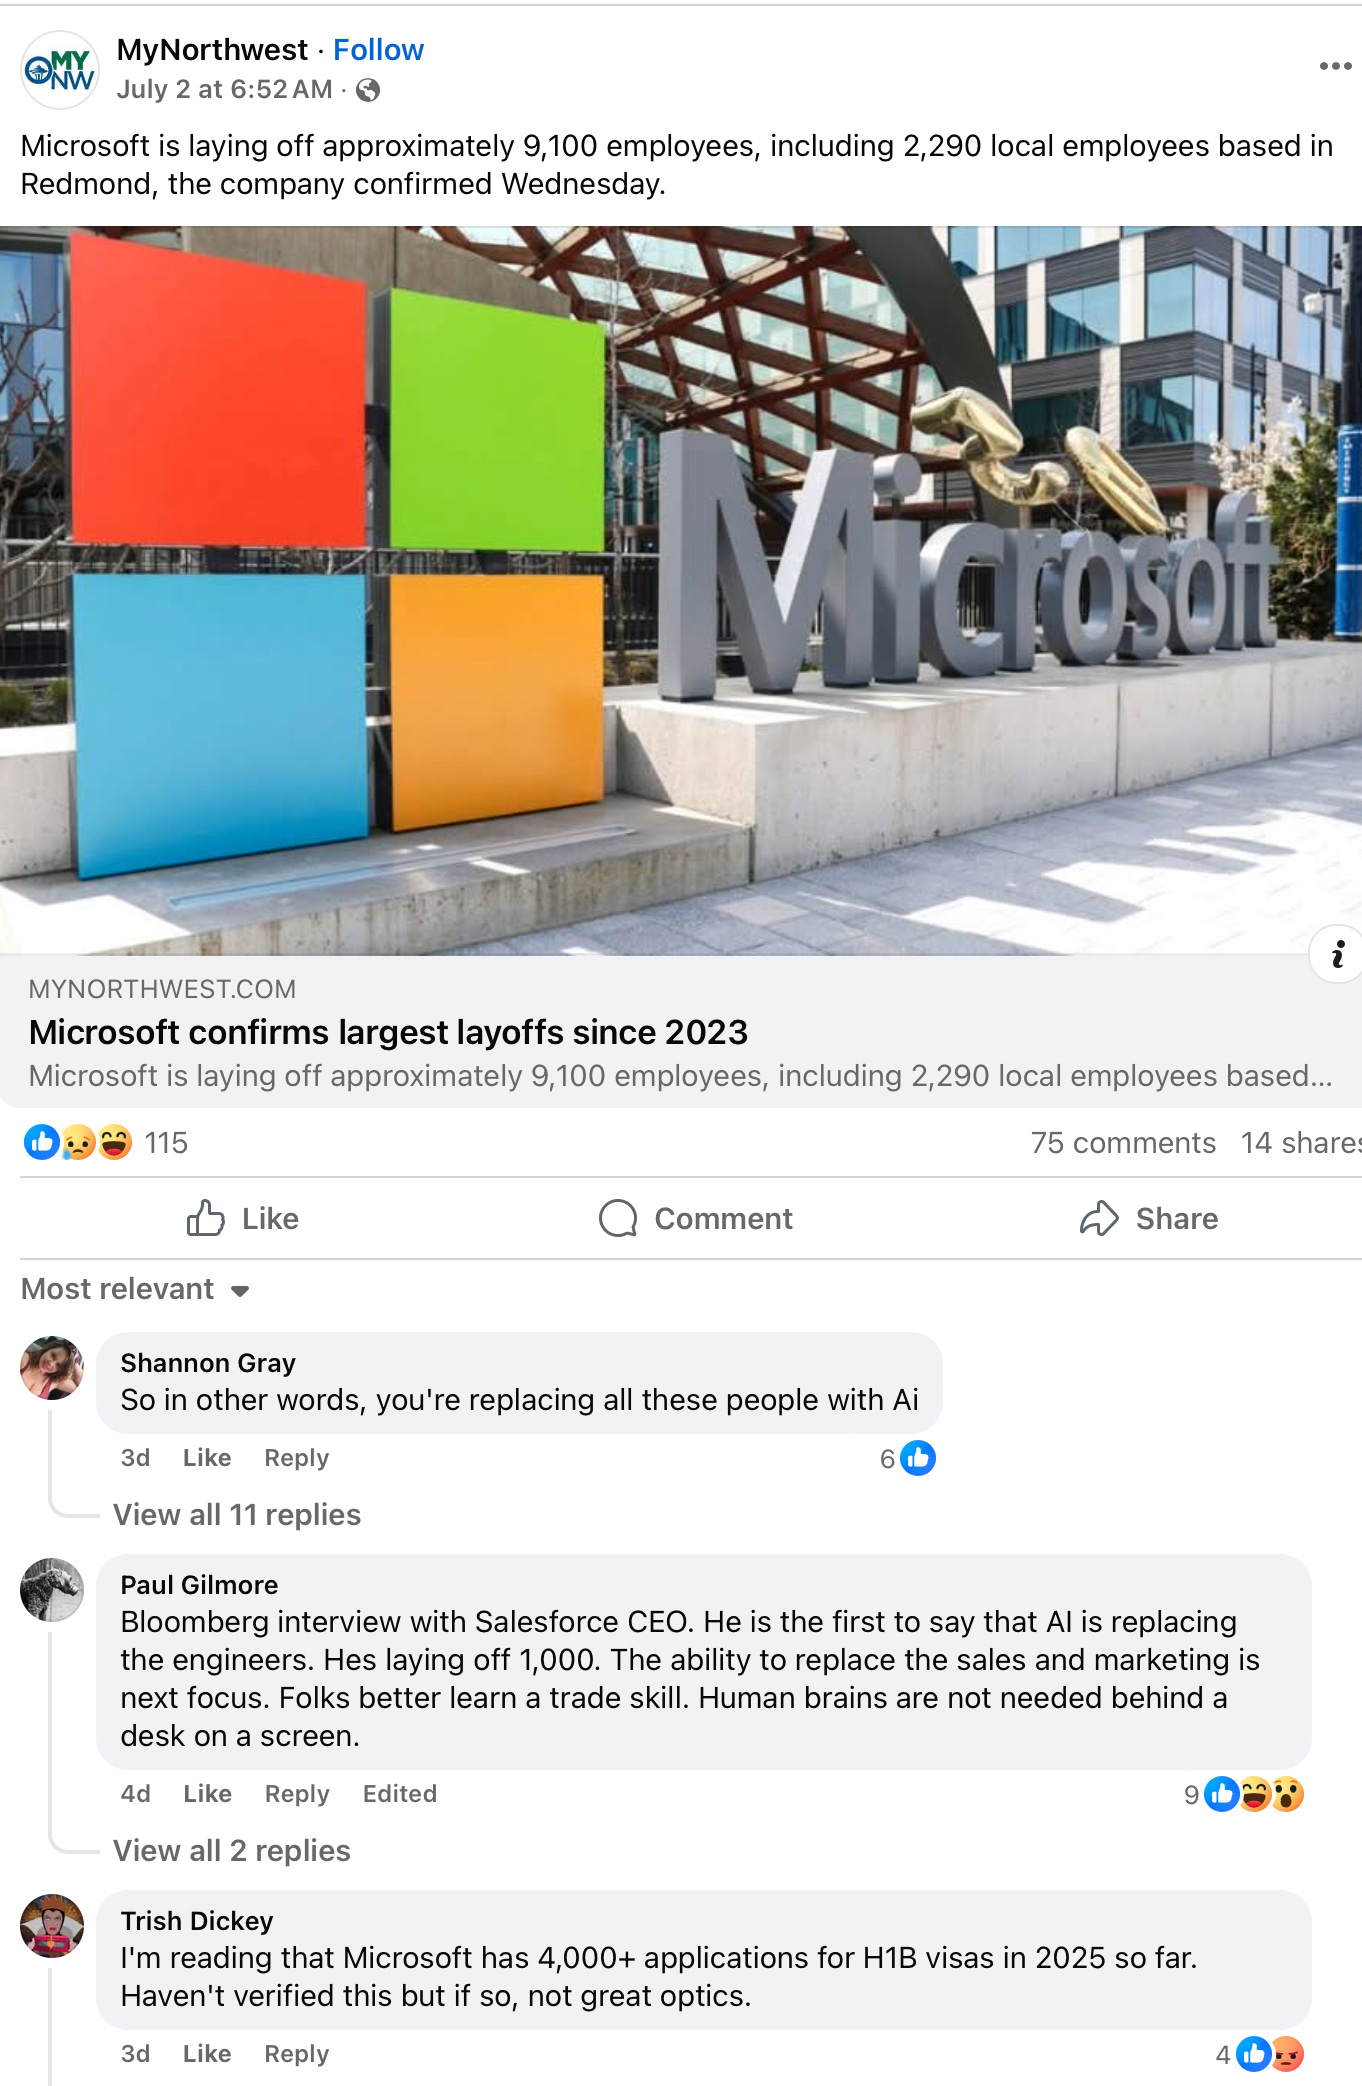
Task: Open the article titled Microsoft confirms largest layoffs
Action: click(x=388, y=1032)
